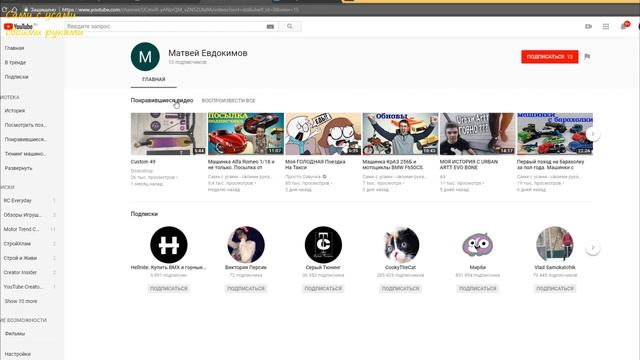Open the ГОЛОДНАЯ Поездка video thumbnail
The height and width of the screenshot is (360, 640).
pyautogui.click(x=323, y=134)
